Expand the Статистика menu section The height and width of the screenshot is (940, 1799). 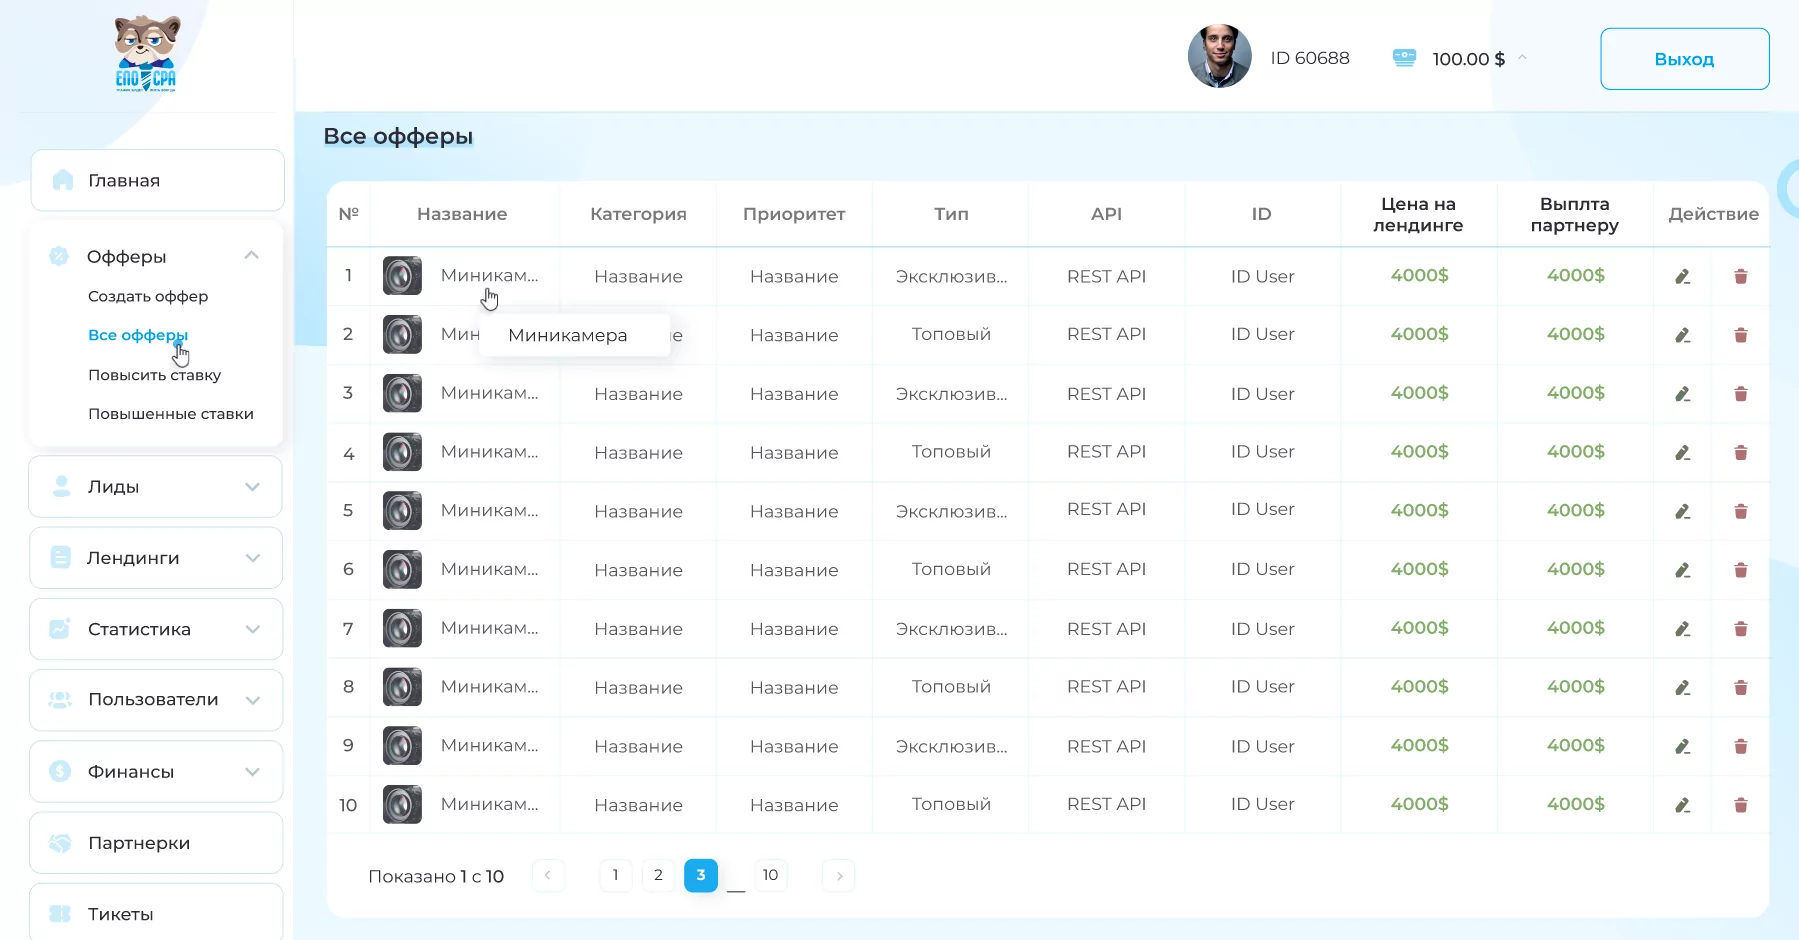coord(252,629)
